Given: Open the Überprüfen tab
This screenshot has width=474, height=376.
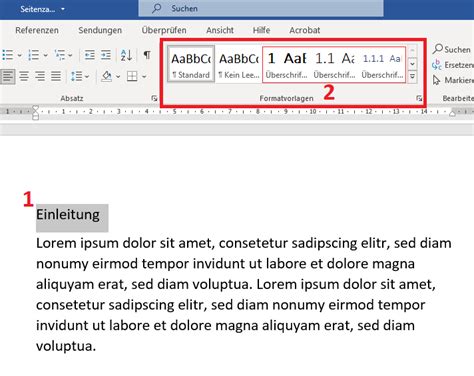Looking at the screenshot, I should 164,30.
